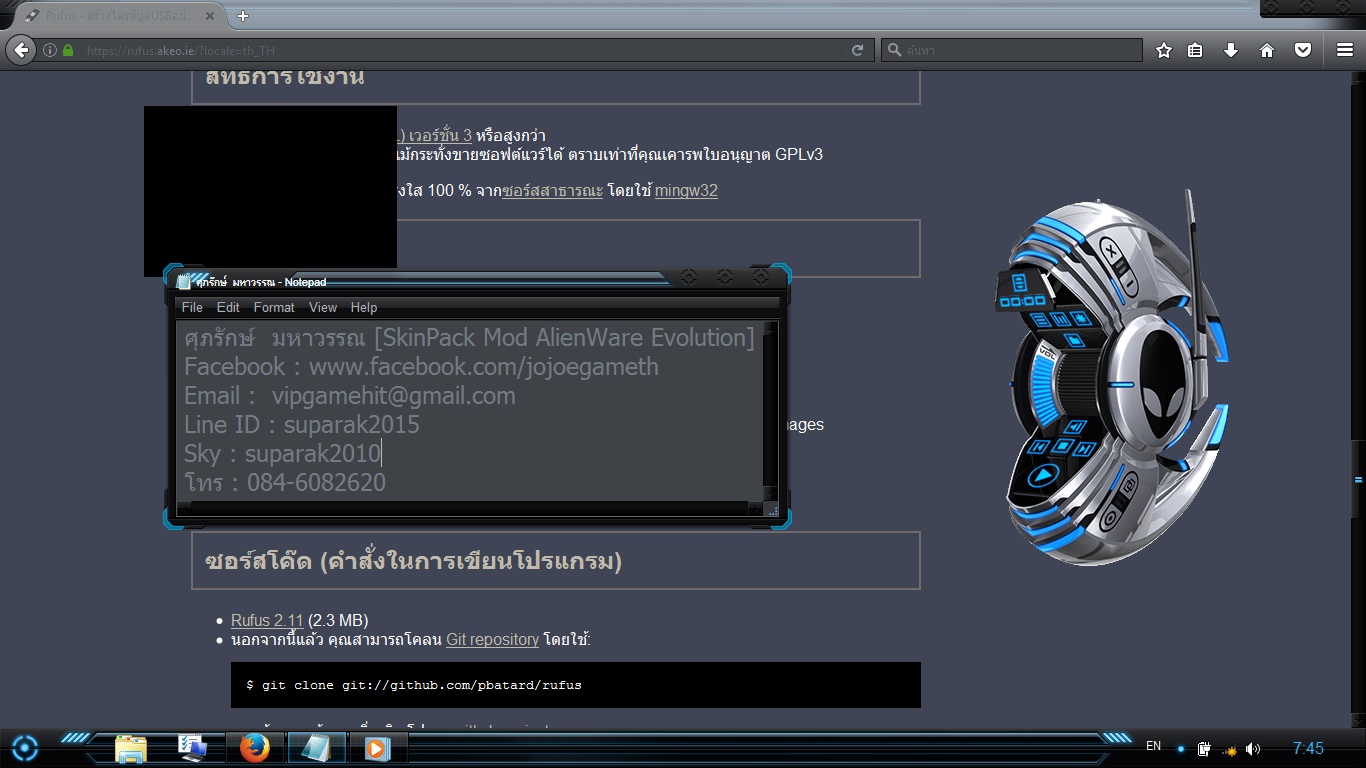Open the system volume tray icon
This screenshot has width=1366, height=768.
pos(1253,749)
